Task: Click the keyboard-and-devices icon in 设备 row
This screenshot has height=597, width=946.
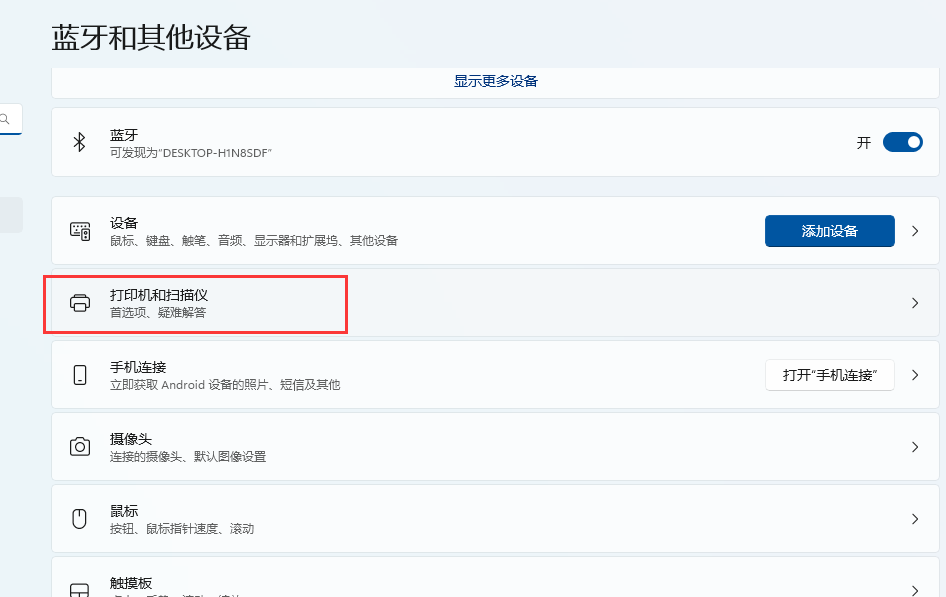Action: click(80, 231)
